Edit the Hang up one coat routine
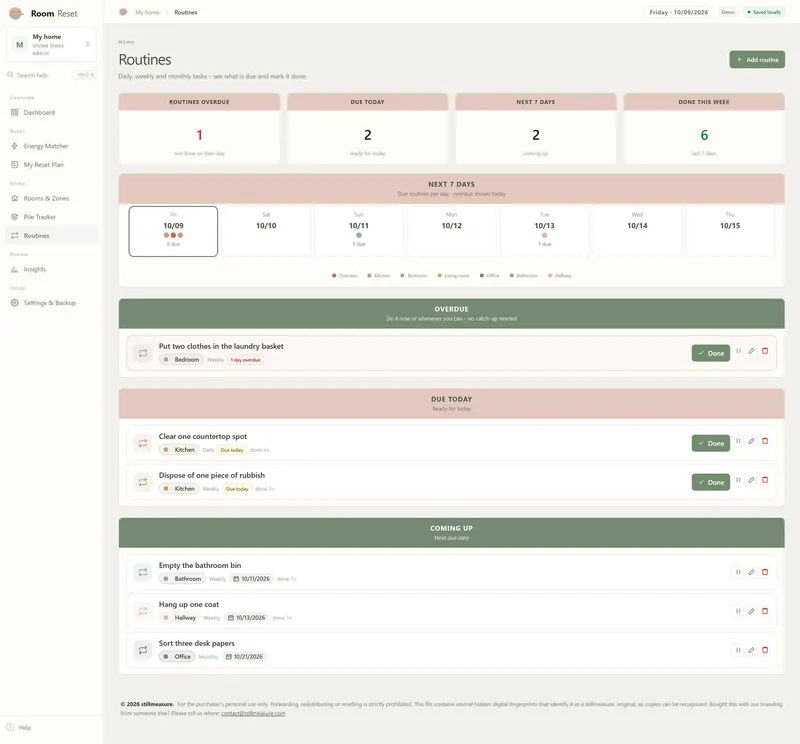Viewport: 800px width, 744px height. click(x=751, y=611)
